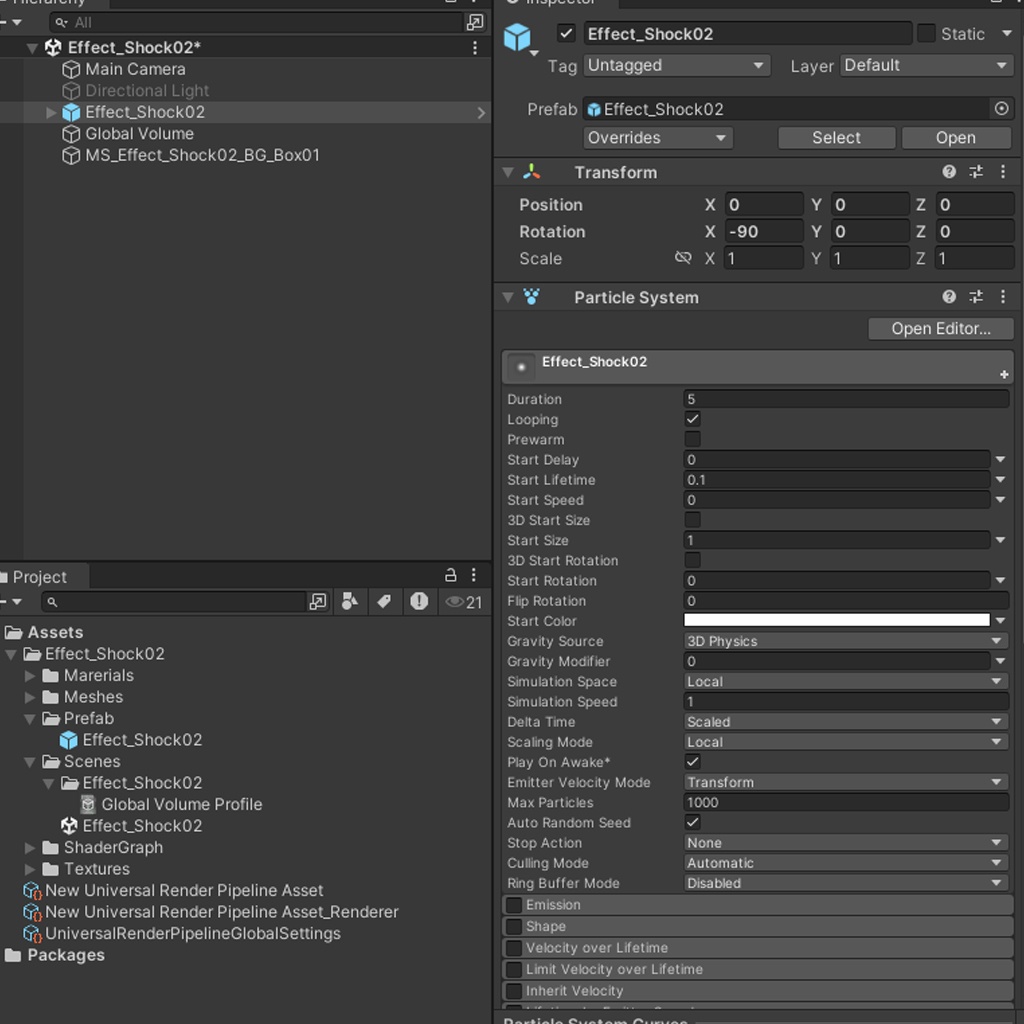
Task: Click the Open Editor... button
Action: pos(938,328)
